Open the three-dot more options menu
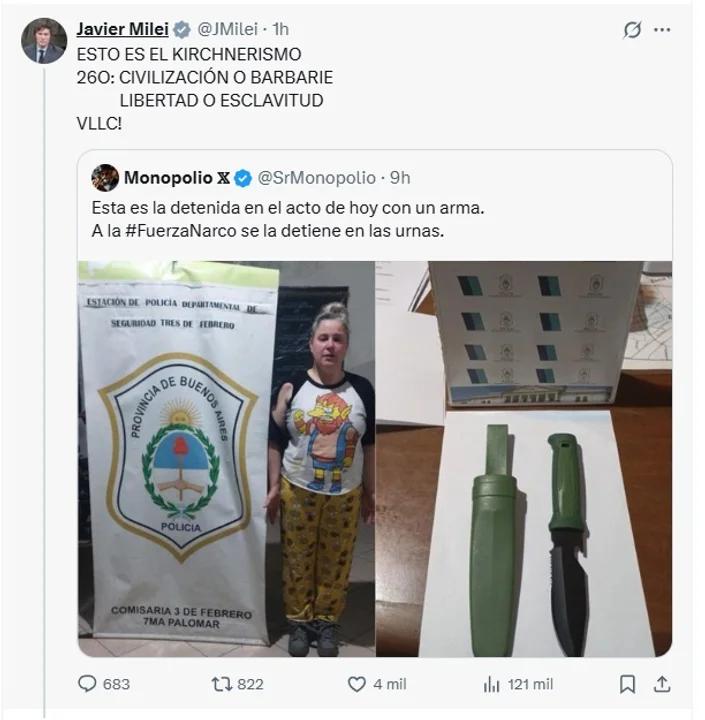 [x=662, y=30]
